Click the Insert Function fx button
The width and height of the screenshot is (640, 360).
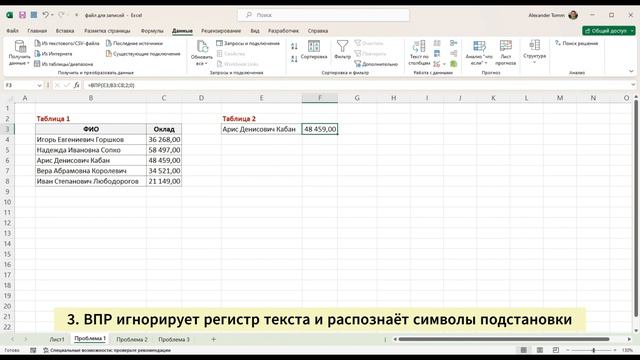tap(76, 85)
